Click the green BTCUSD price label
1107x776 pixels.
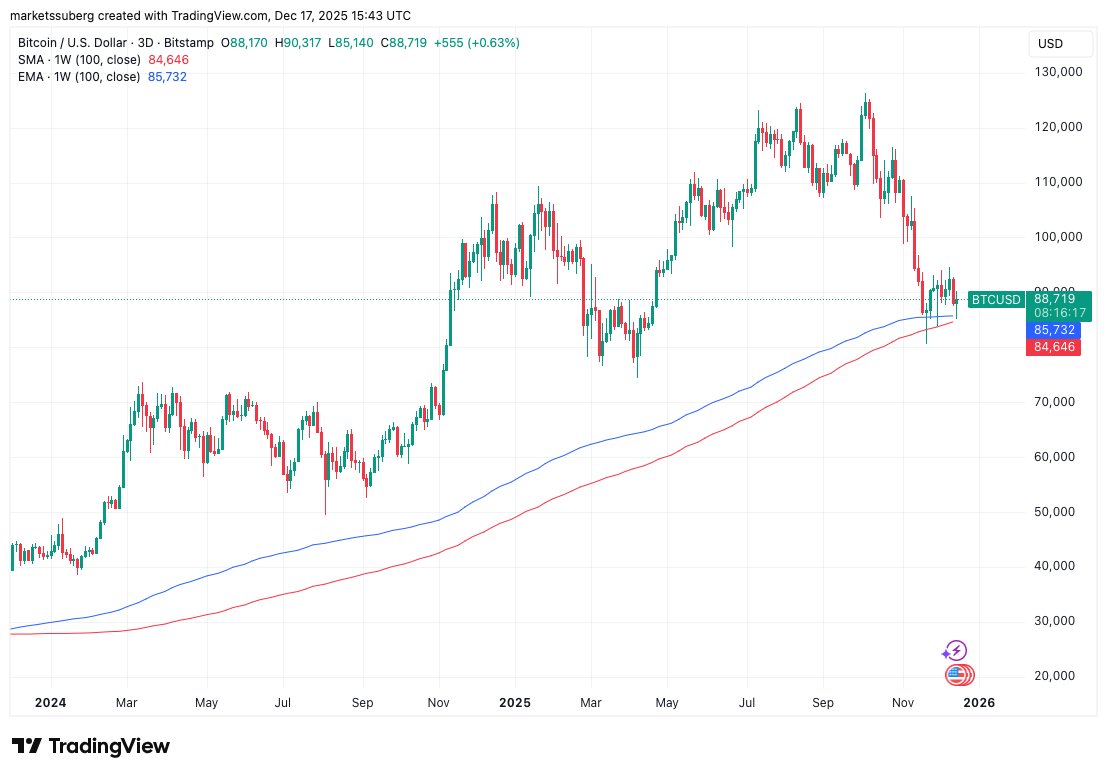(x=996, y=299)
